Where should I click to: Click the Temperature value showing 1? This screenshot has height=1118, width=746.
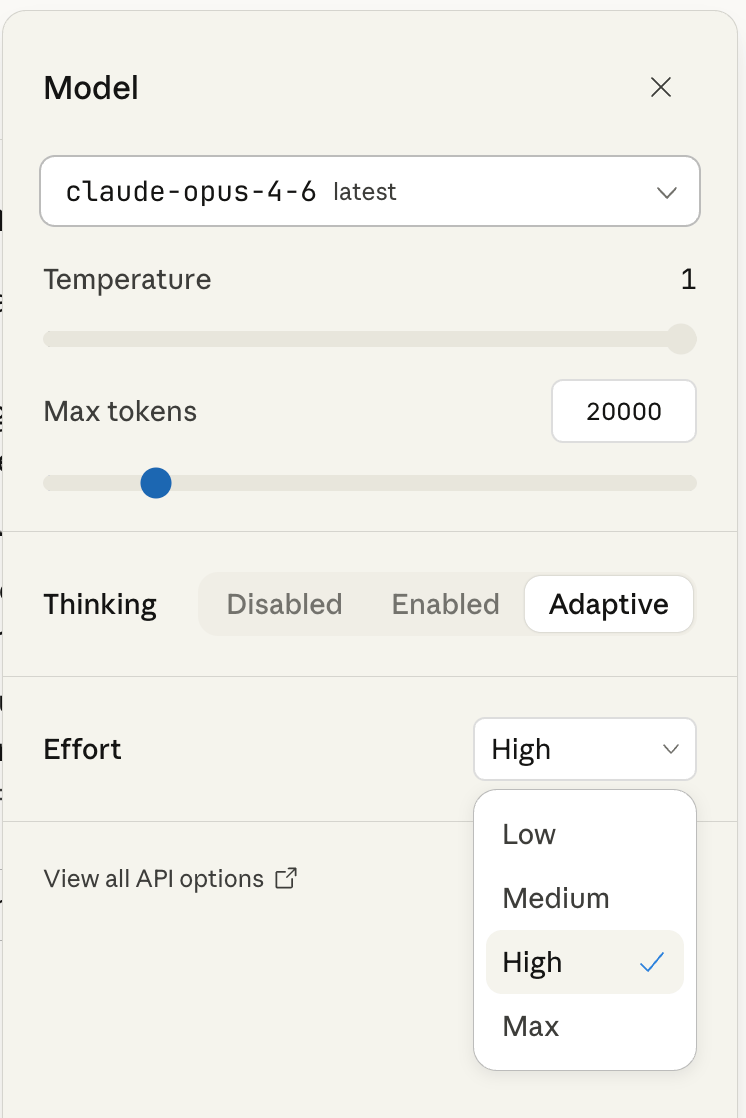point(688,280)
